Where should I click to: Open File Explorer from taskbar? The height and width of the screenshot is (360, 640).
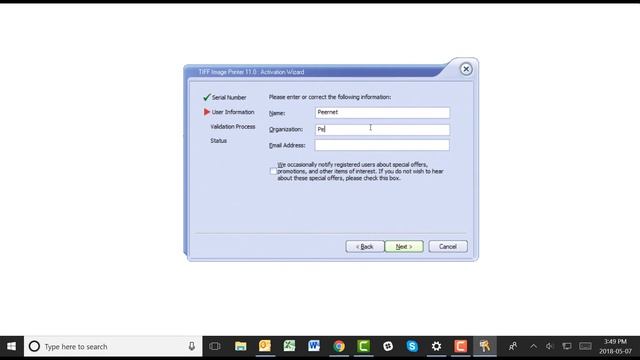[x=240, y=347]
